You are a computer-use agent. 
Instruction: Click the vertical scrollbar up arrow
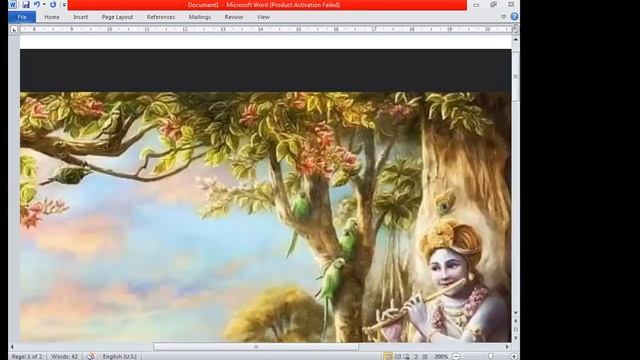(x=516, y=40)
